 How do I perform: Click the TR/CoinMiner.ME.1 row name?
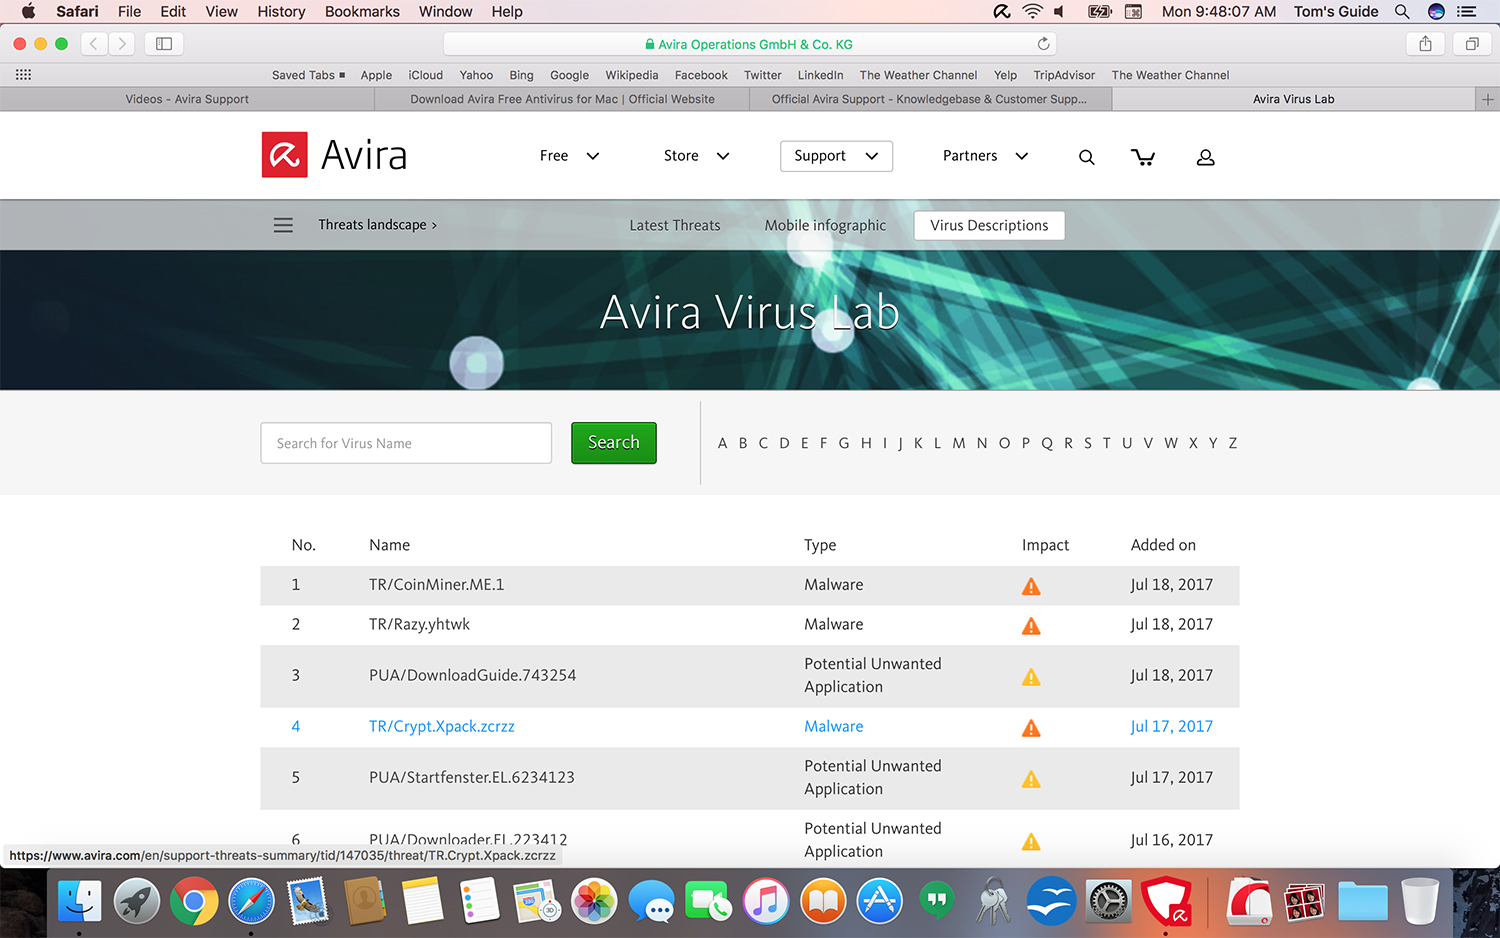tap(437, 585)
